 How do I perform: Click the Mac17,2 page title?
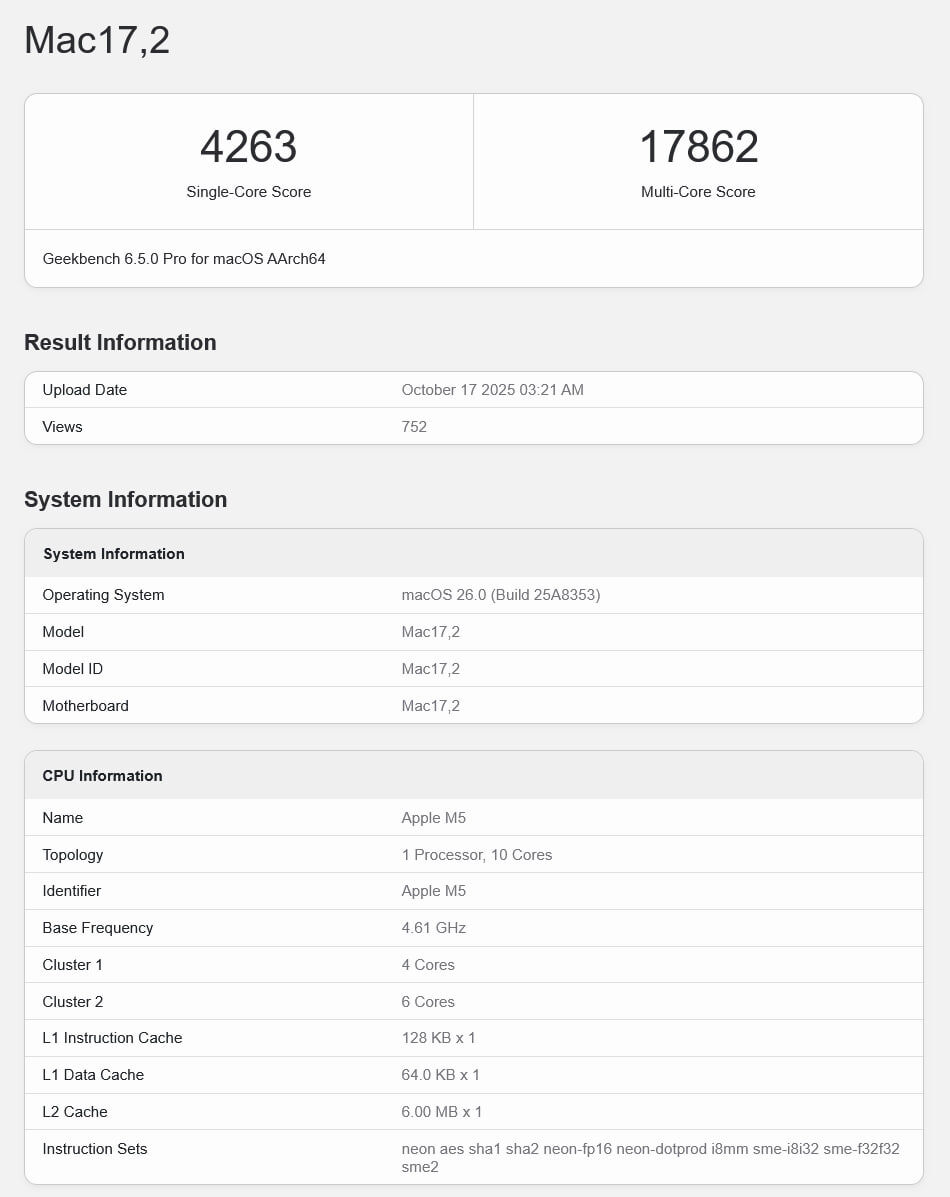point(97,40)
